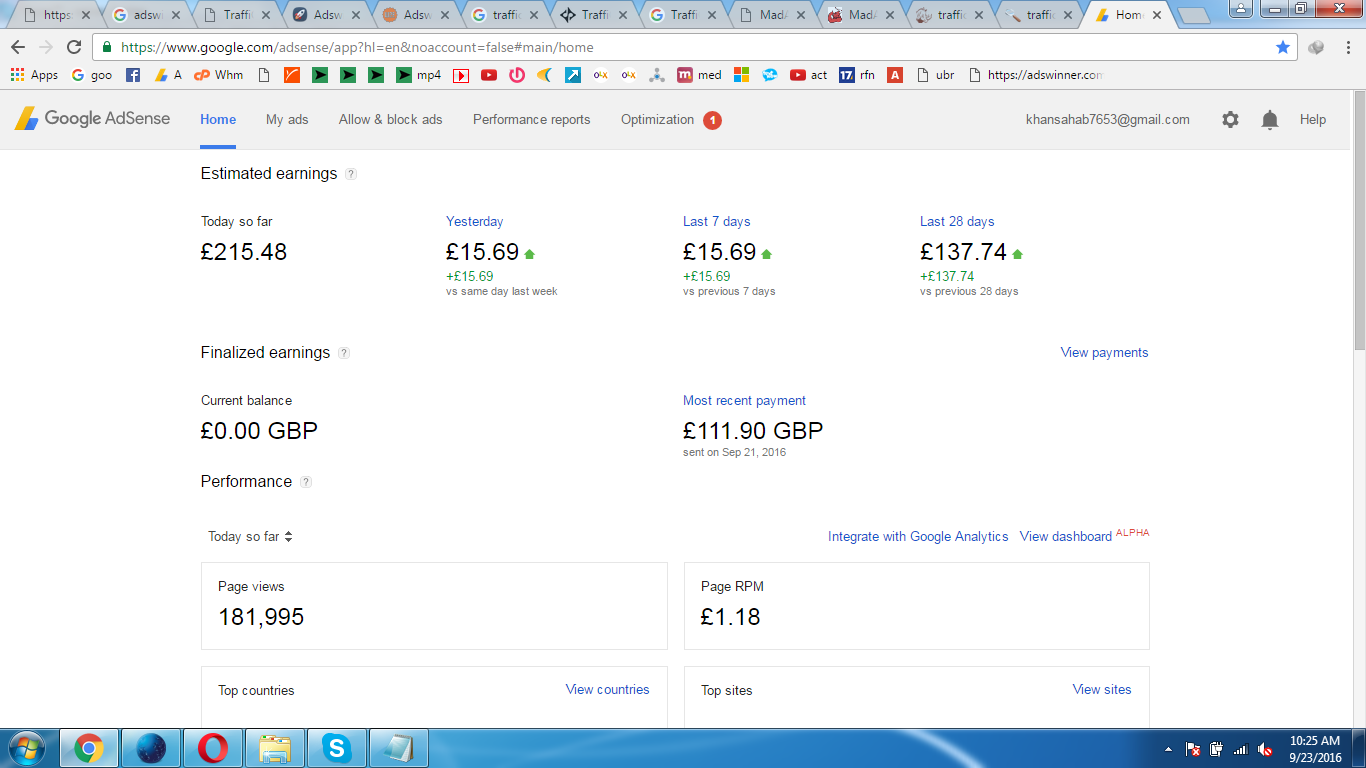Click the Help link

point(1313,119)
